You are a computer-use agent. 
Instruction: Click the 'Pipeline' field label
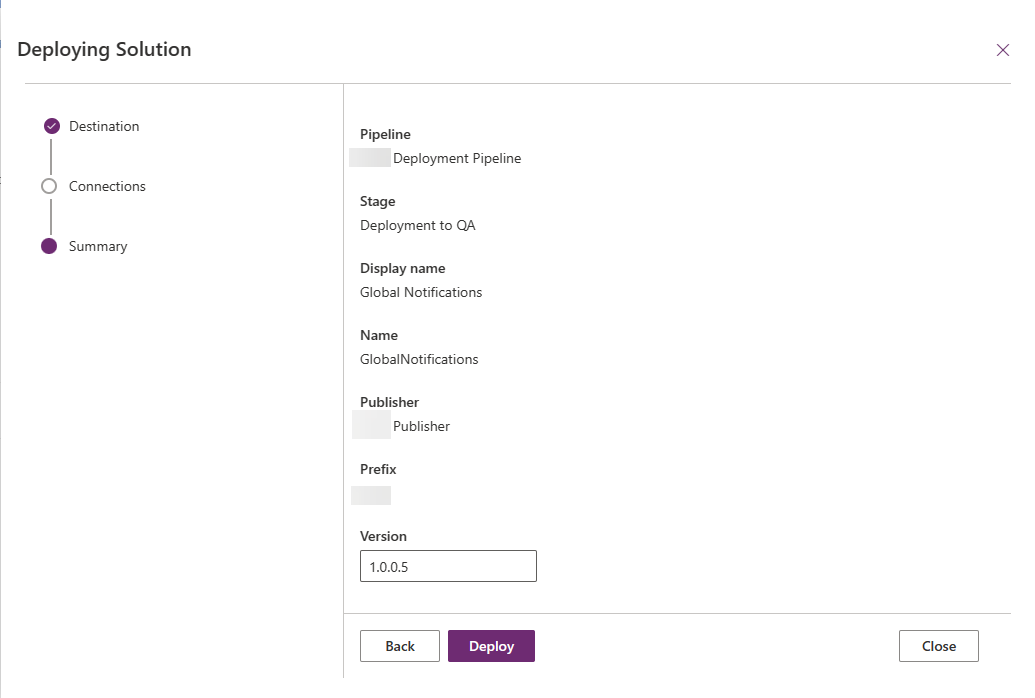[385, 134]
